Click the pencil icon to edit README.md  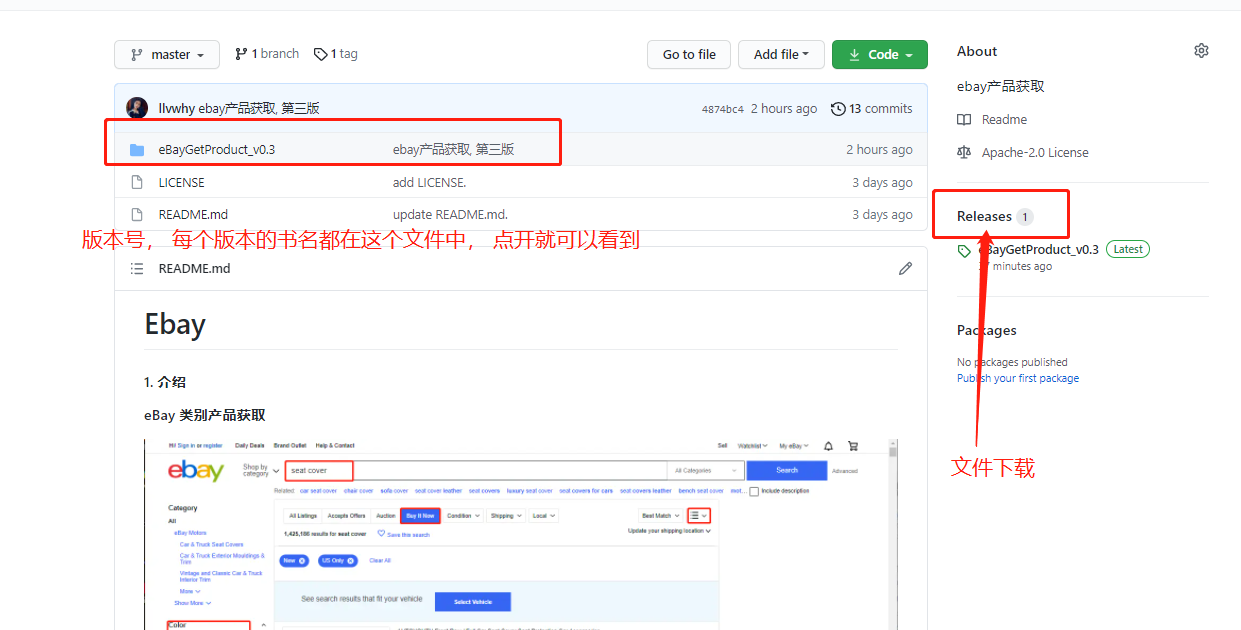[x=905, y=268]
